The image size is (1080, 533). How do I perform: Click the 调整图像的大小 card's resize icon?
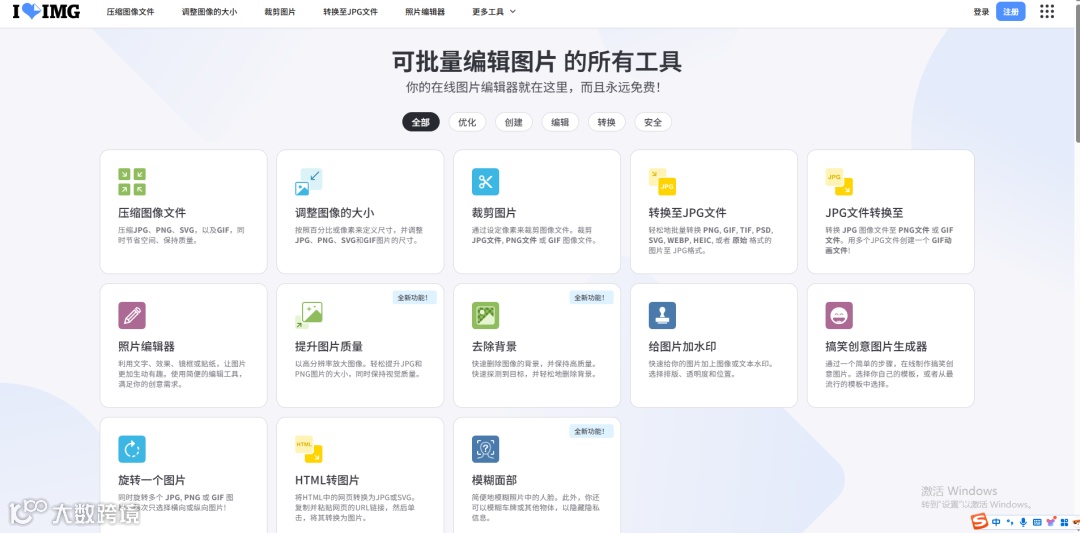coord(309,182)
